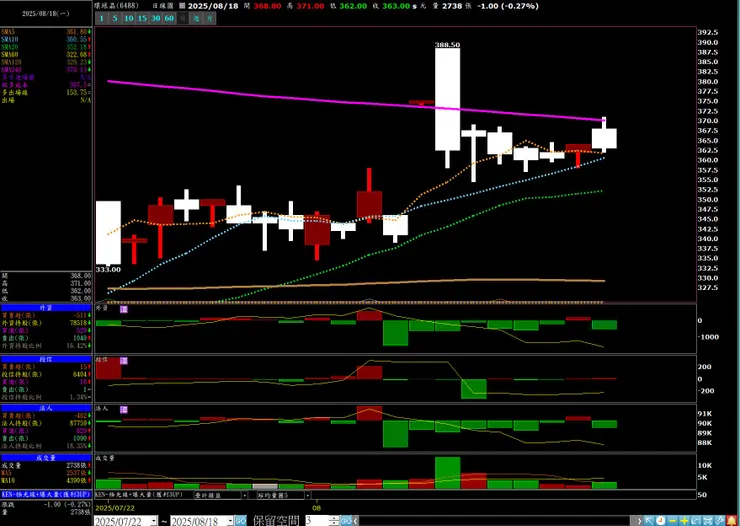Click the 388.50 high price label on chart
This screenshot has width=740, height=526.
pos(447,44)
